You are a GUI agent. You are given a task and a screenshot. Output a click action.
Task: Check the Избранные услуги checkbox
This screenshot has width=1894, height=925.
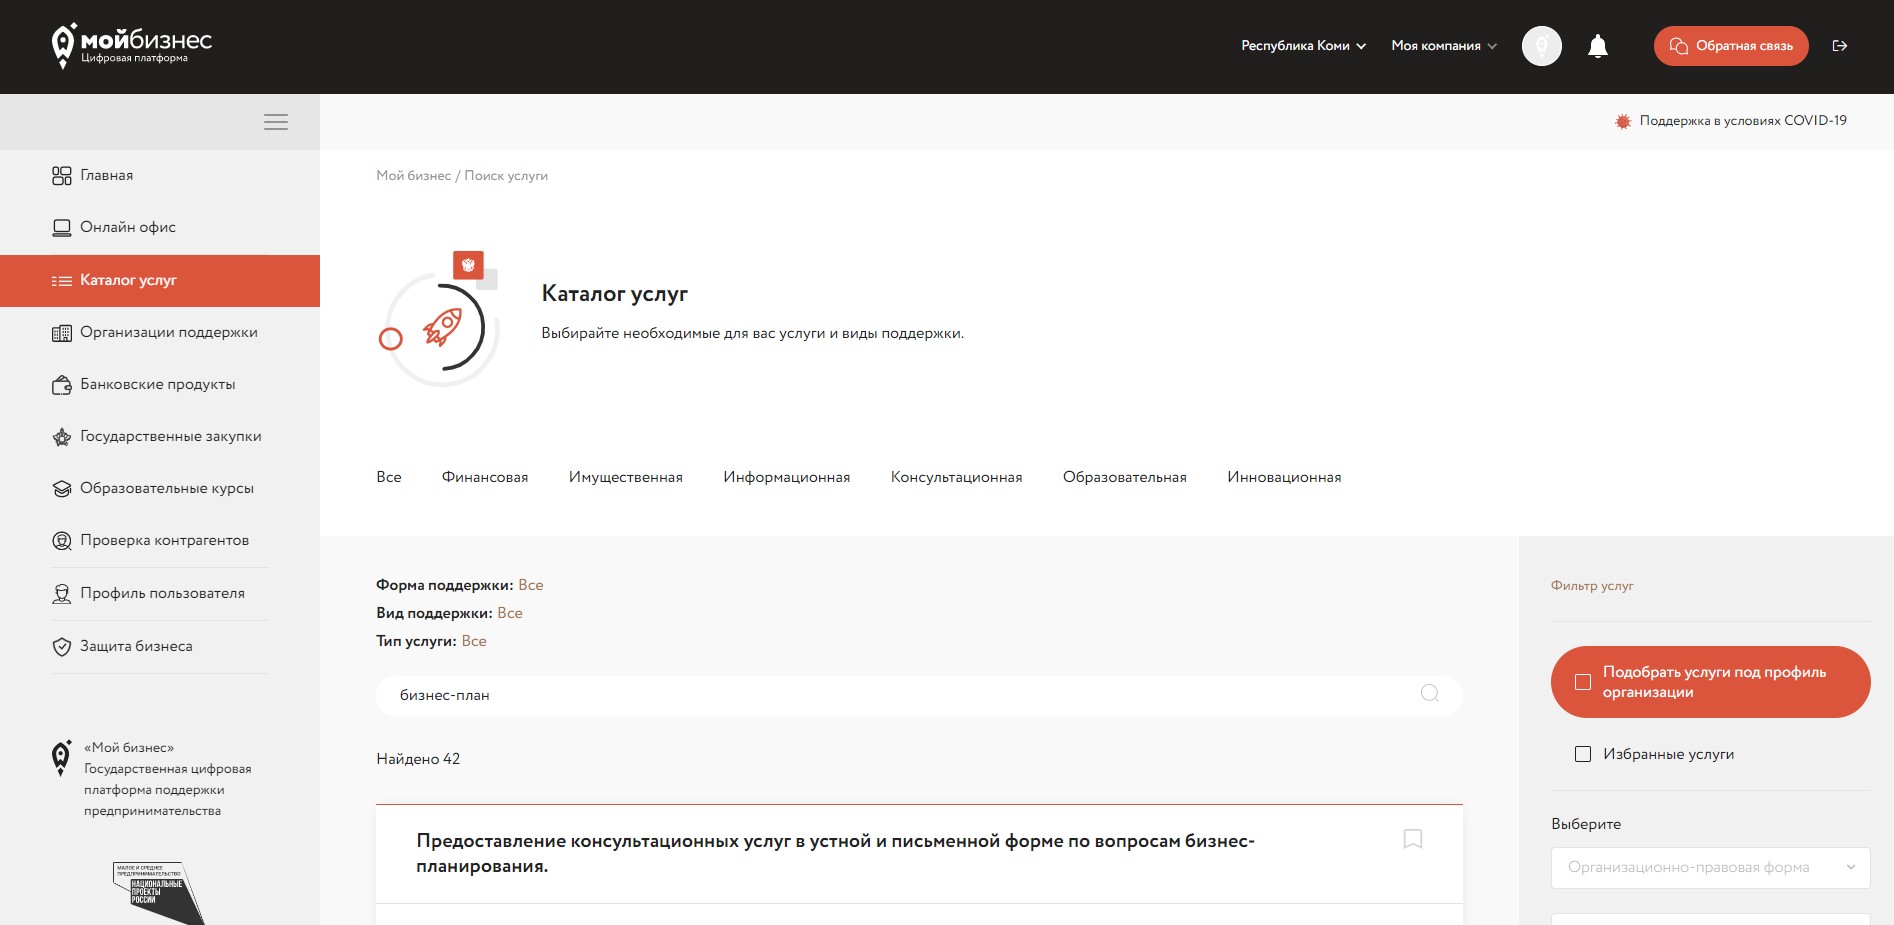tap(1583, 754)
